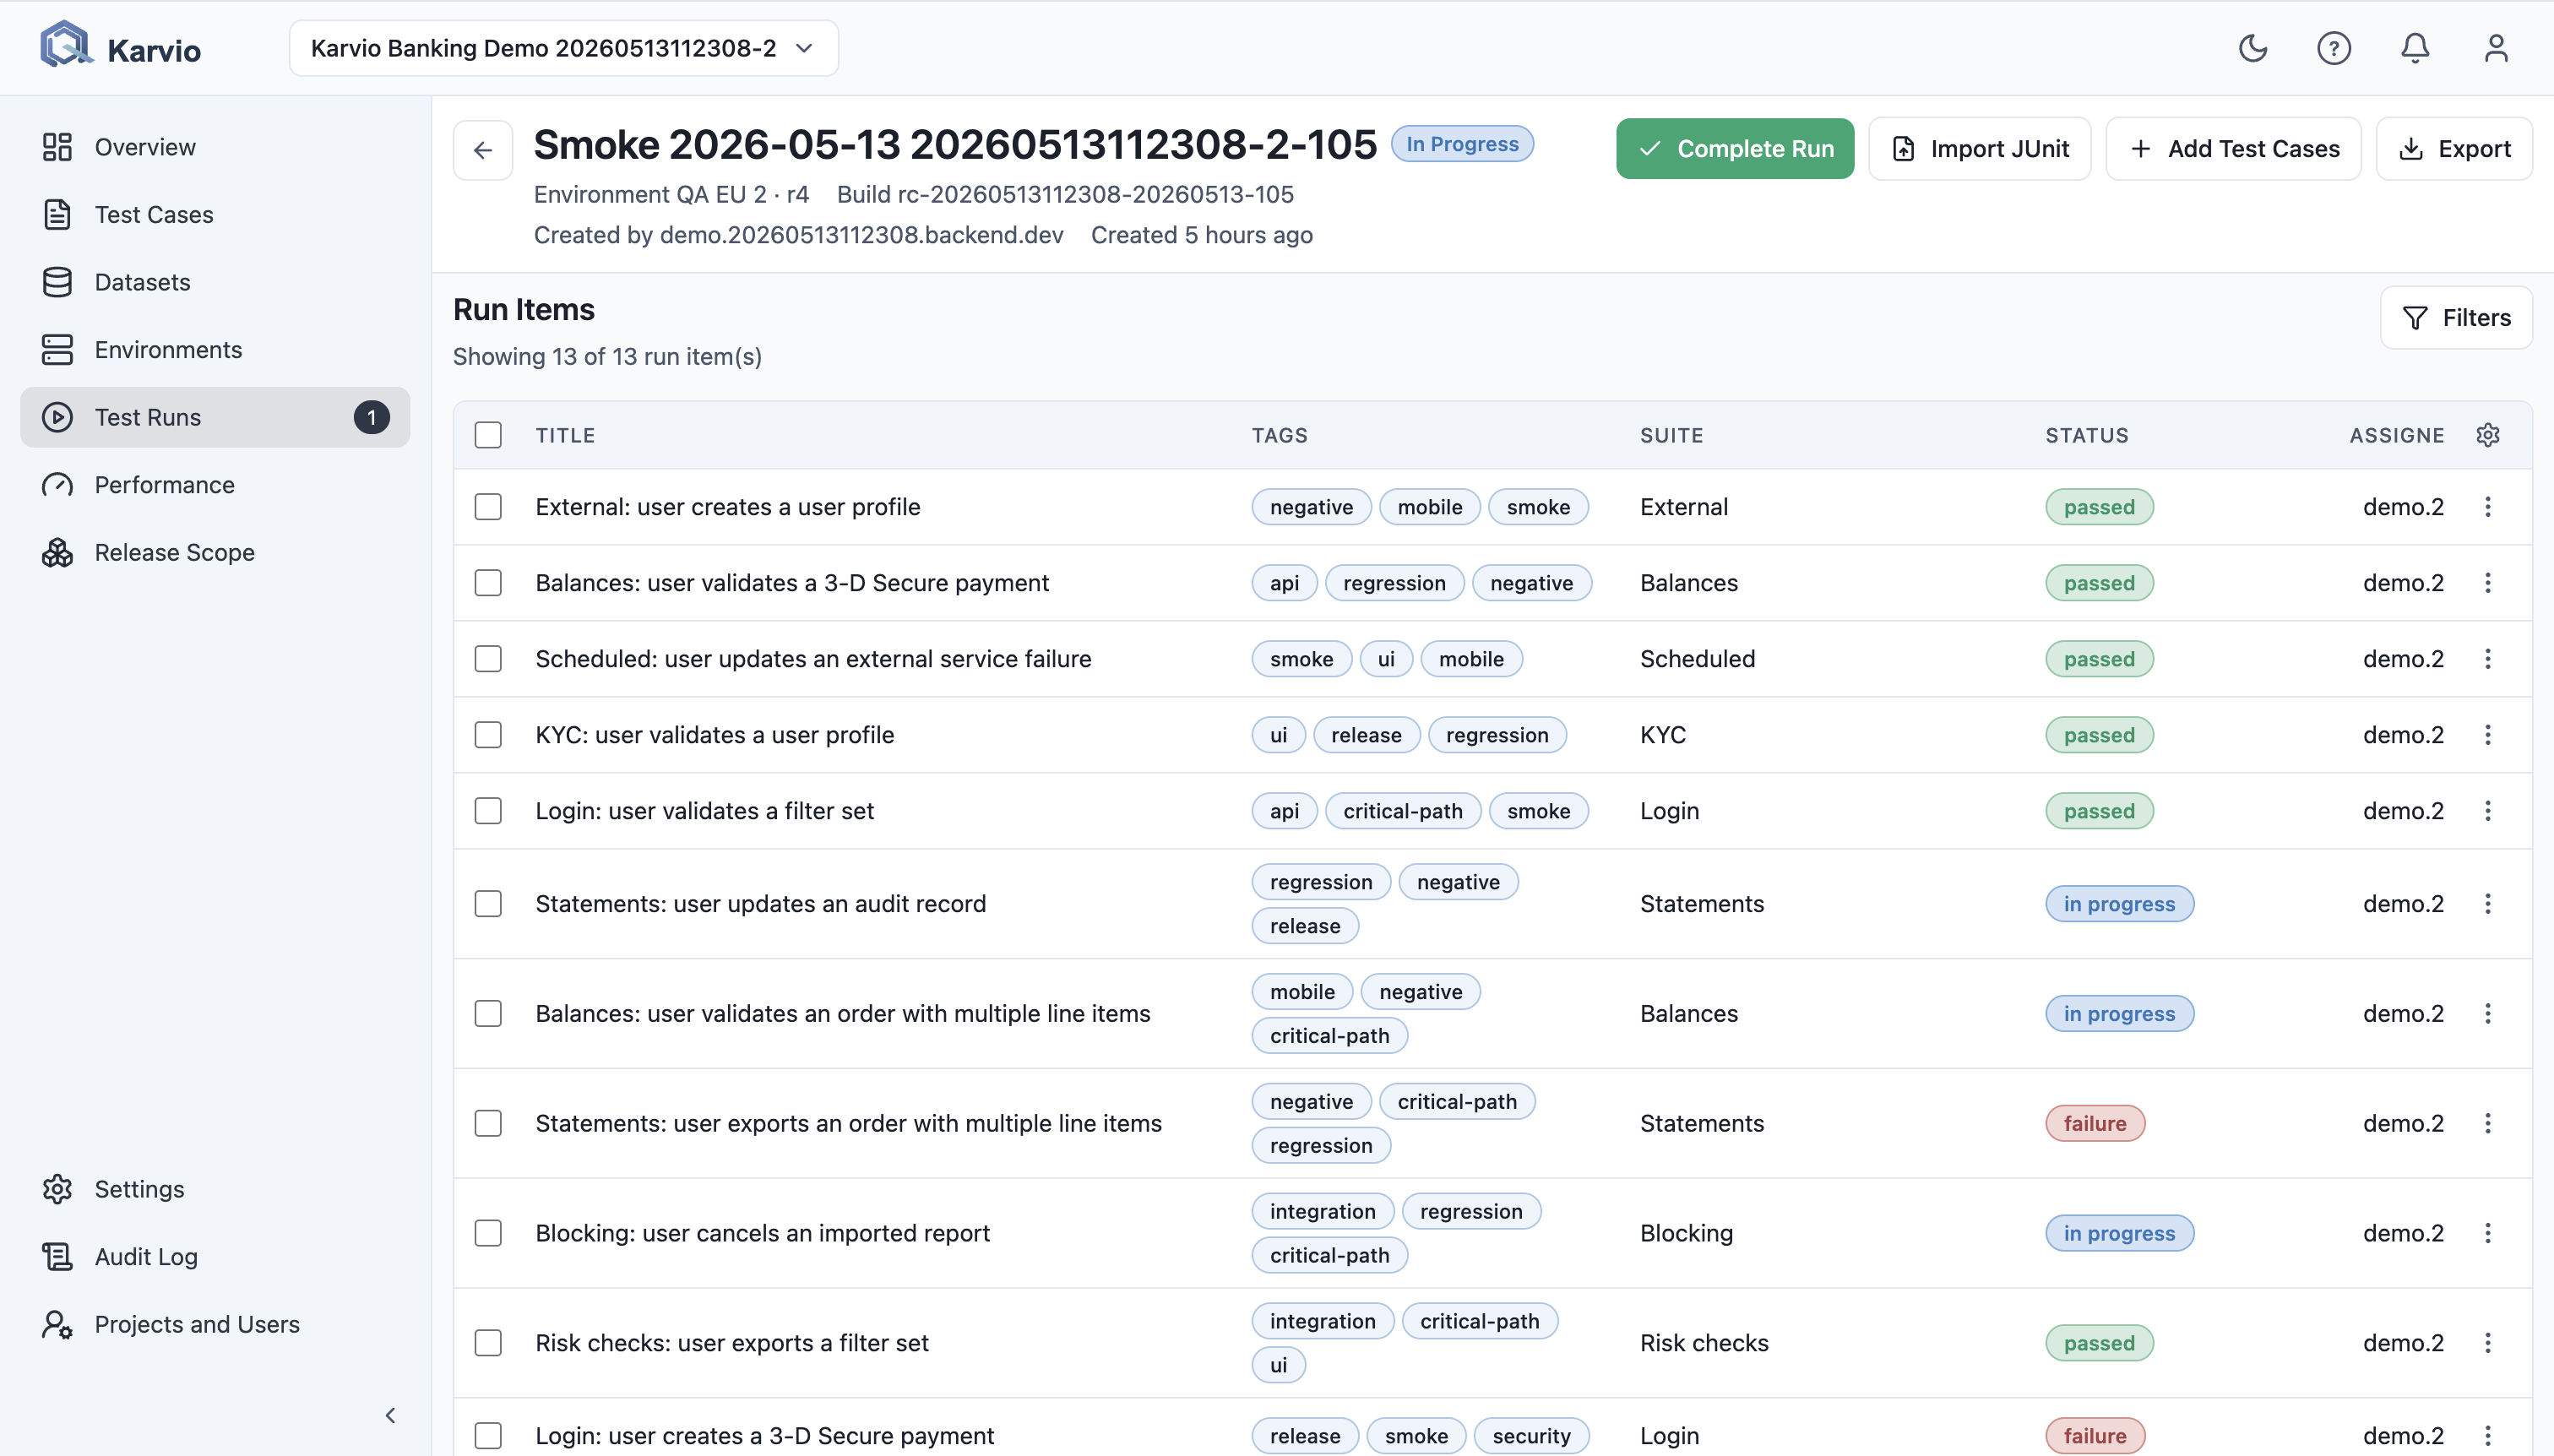Check the Scheduled external service failure row

488,659
